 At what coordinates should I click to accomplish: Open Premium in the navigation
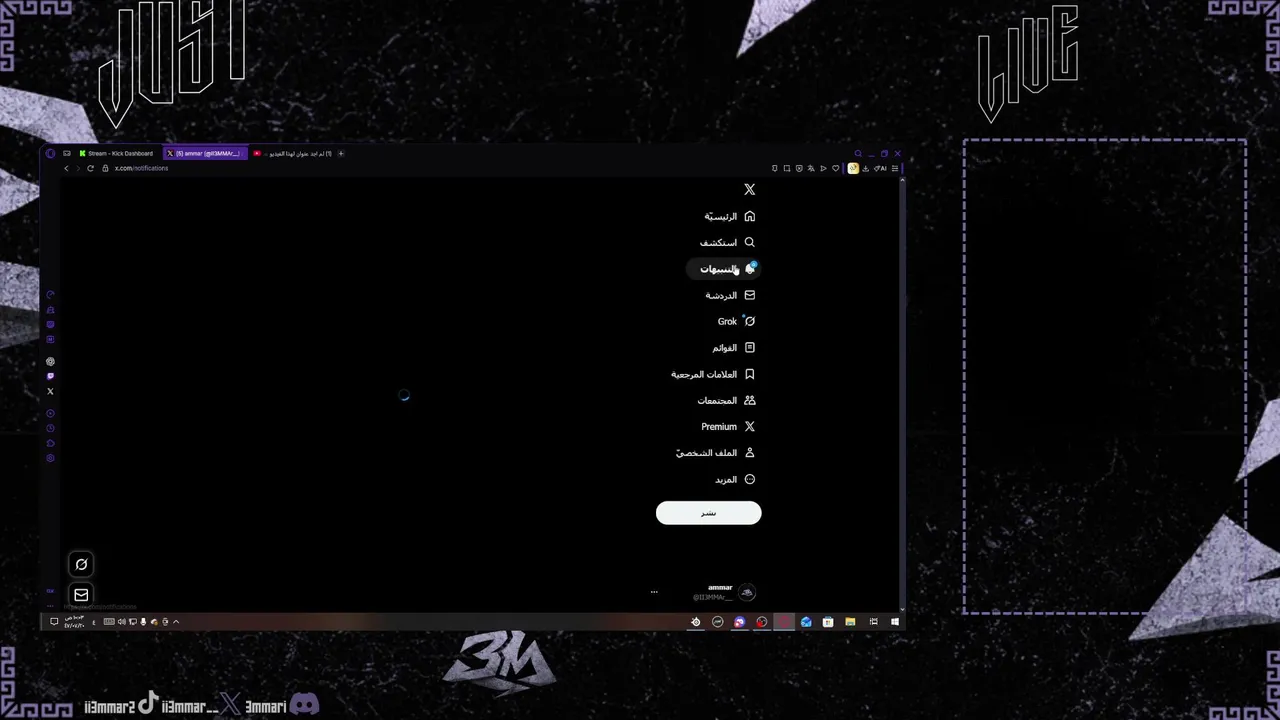pos(728,426)
